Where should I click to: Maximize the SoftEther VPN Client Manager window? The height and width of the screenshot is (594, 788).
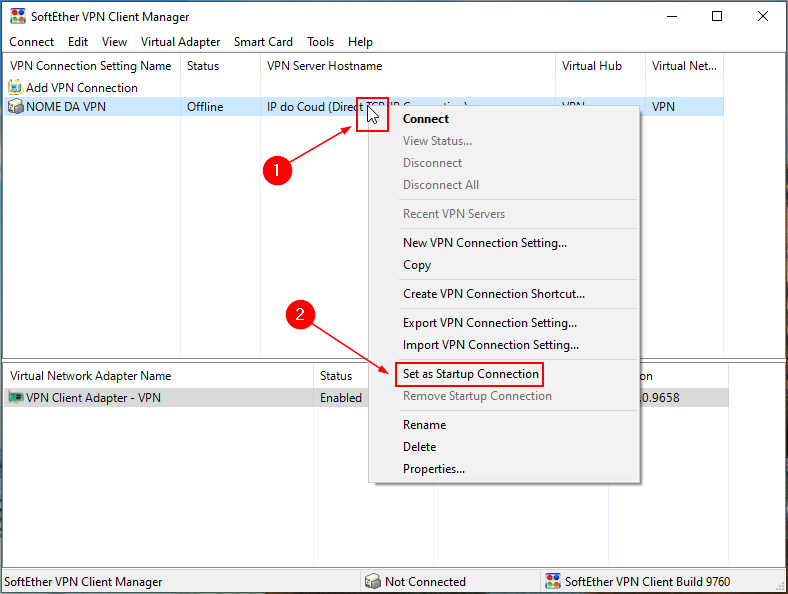(717, 17)
